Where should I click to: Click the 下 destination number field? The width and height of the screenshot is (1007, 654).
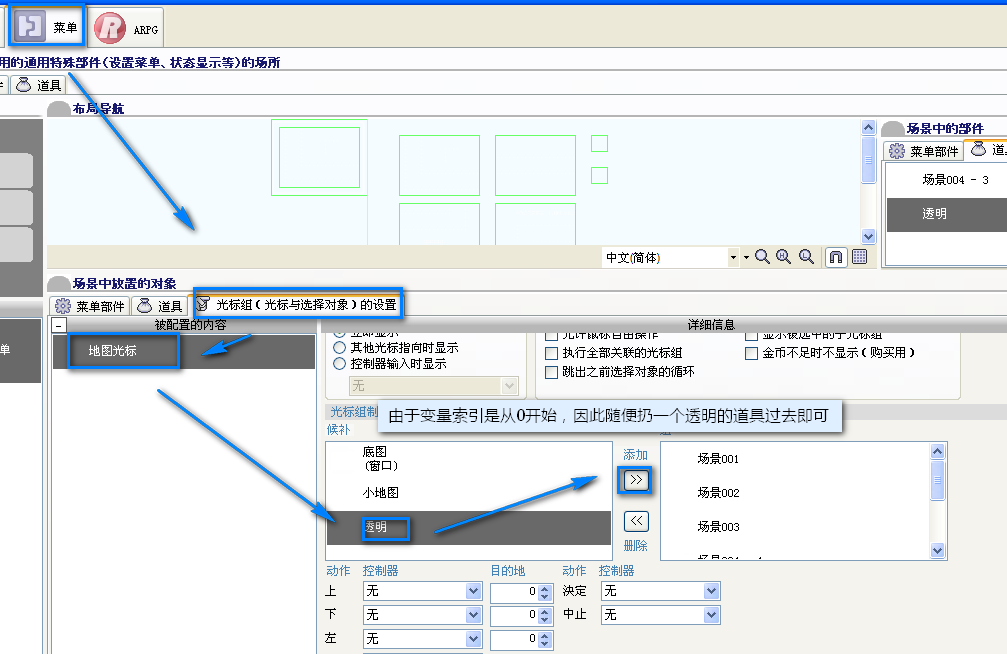(514, 615)
